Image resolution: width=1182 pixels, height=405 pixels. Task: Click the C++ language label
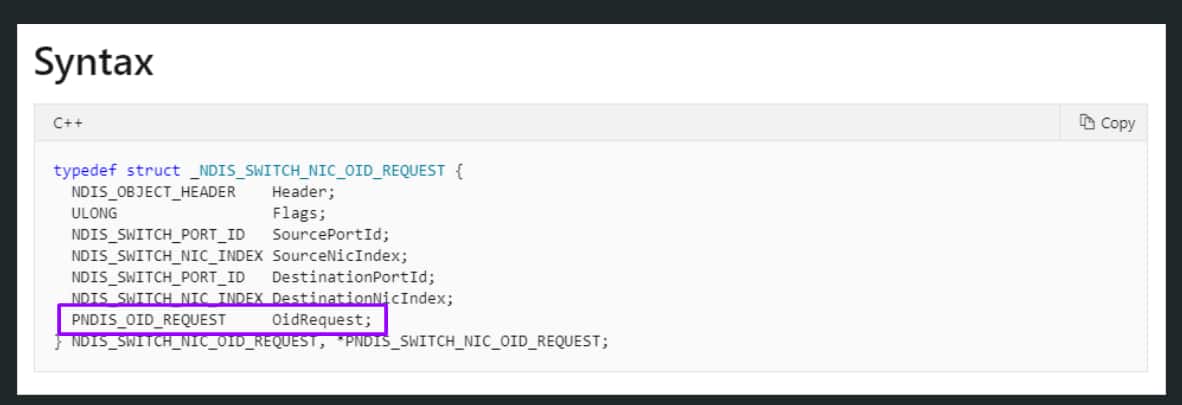click(x=68, y=123)
